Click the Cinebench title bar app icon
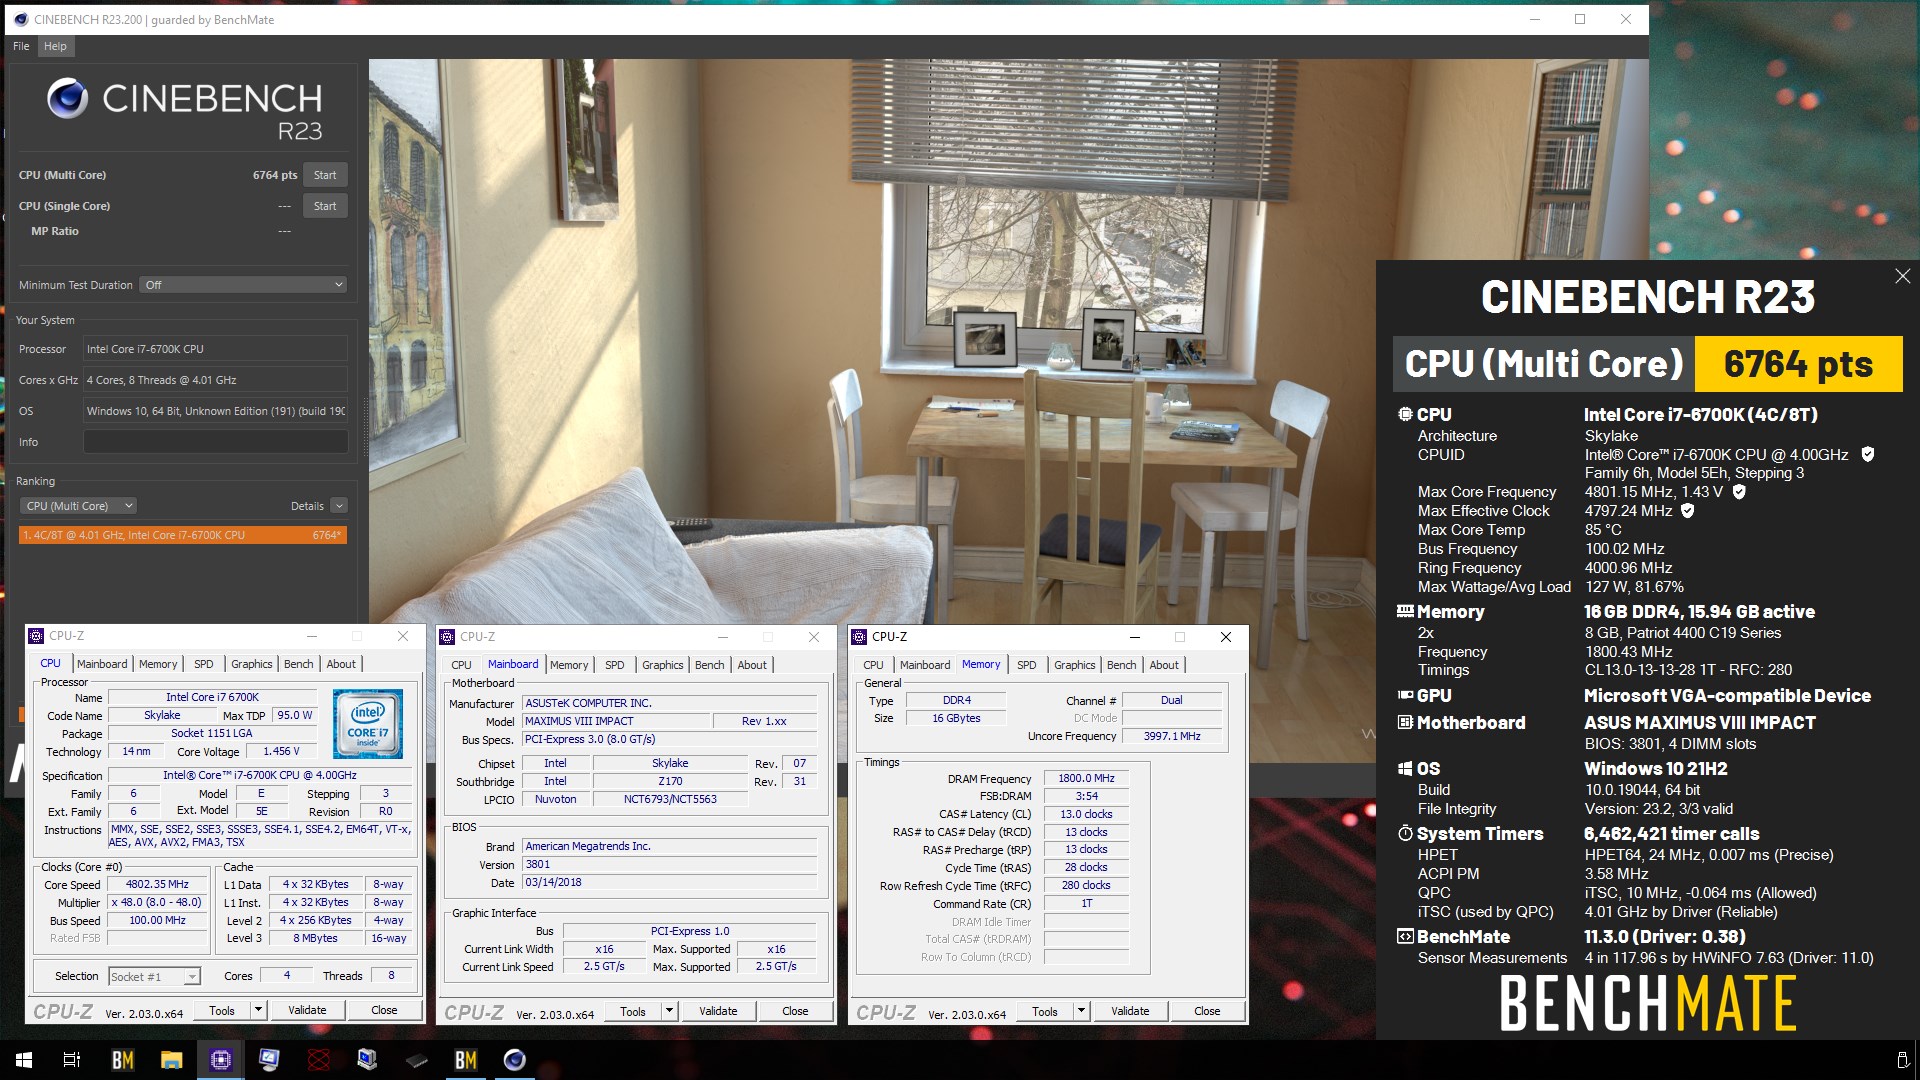This screenshot has height=1080, width=1920. point(21,19)
